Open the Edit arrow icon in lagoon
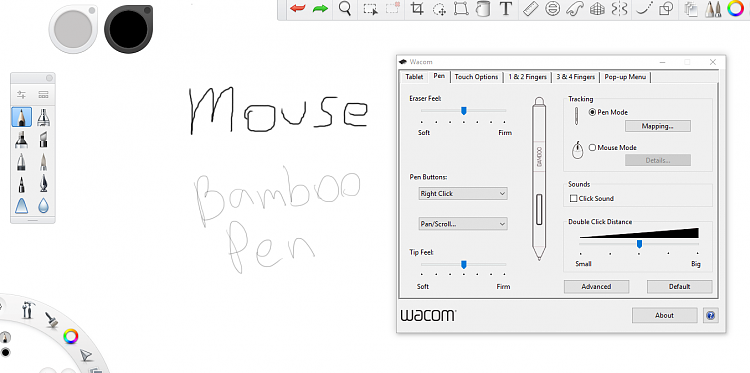Viewport: 750px width, 373px height. click(x=86, y=355)
